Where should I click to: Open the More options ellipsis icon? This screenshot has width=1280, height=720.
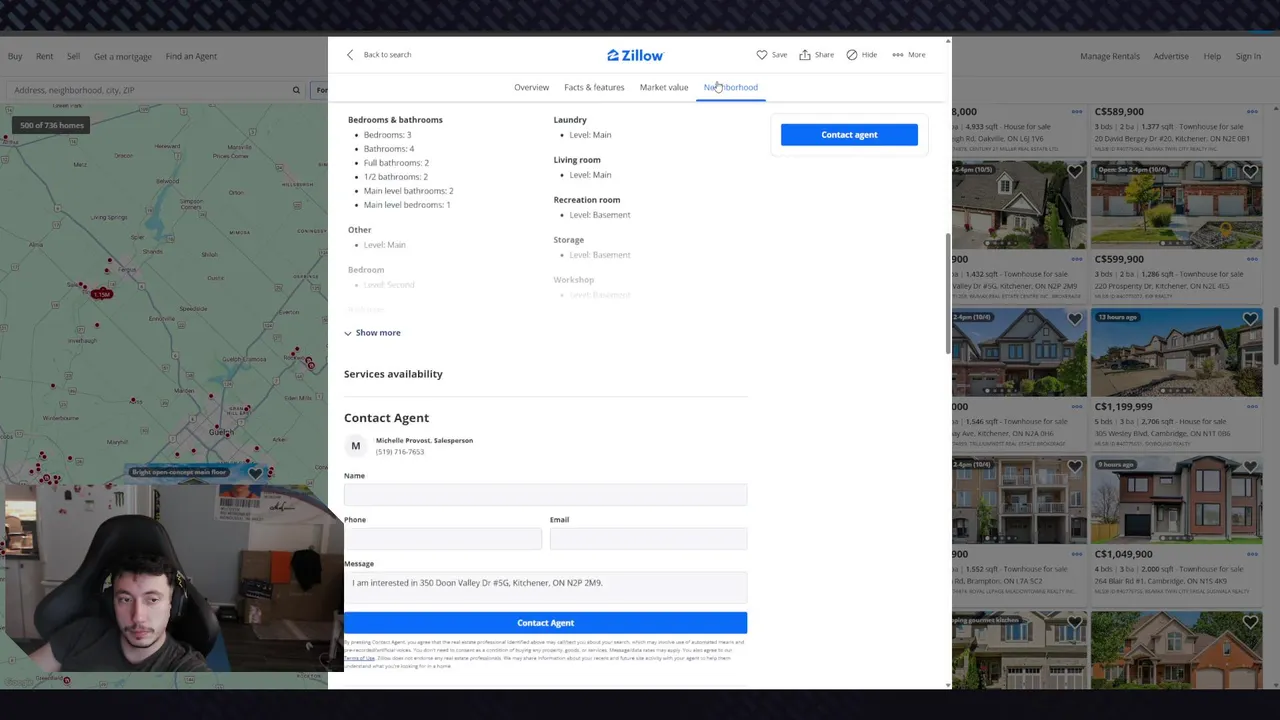[x=898, y=55]
